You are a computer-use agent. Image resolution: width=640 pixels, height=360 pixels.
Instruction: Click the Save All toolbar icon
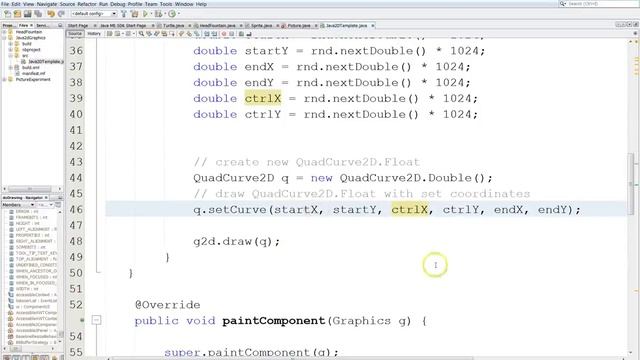[38, 14]
